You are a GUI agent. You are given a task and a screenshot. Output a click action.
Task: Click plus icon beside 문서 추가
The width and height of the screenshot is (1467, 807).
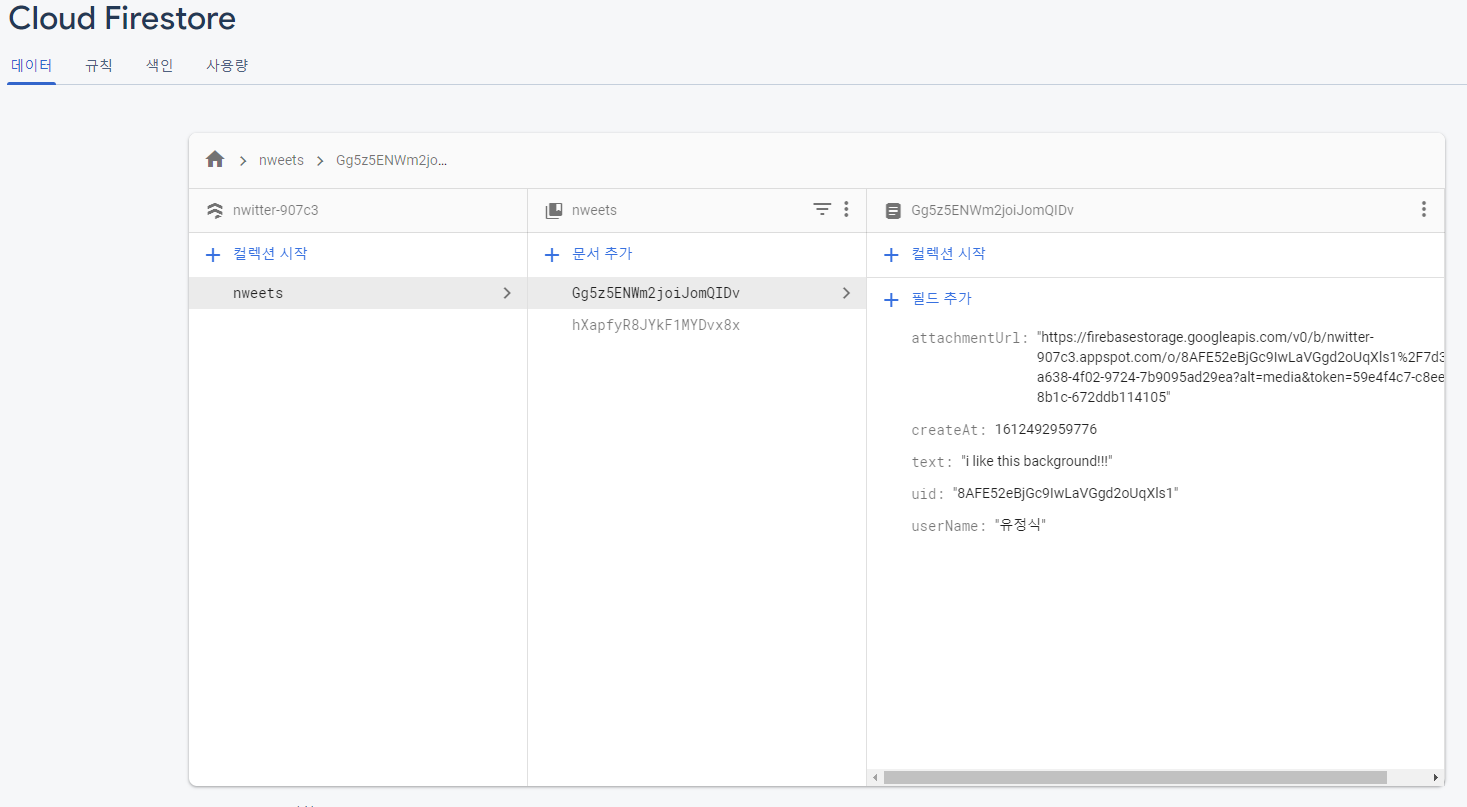point(551,255)
